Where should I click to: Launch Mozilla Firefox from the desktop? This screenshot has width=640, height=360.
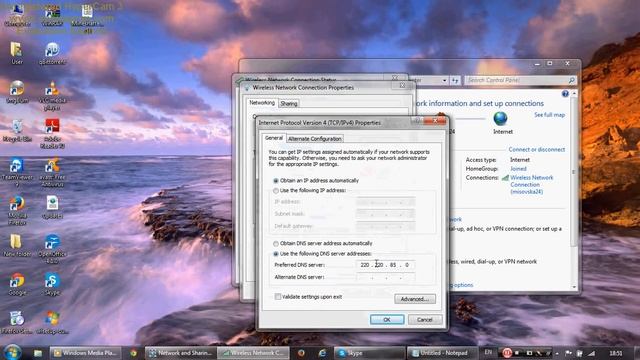coord(17,210)
